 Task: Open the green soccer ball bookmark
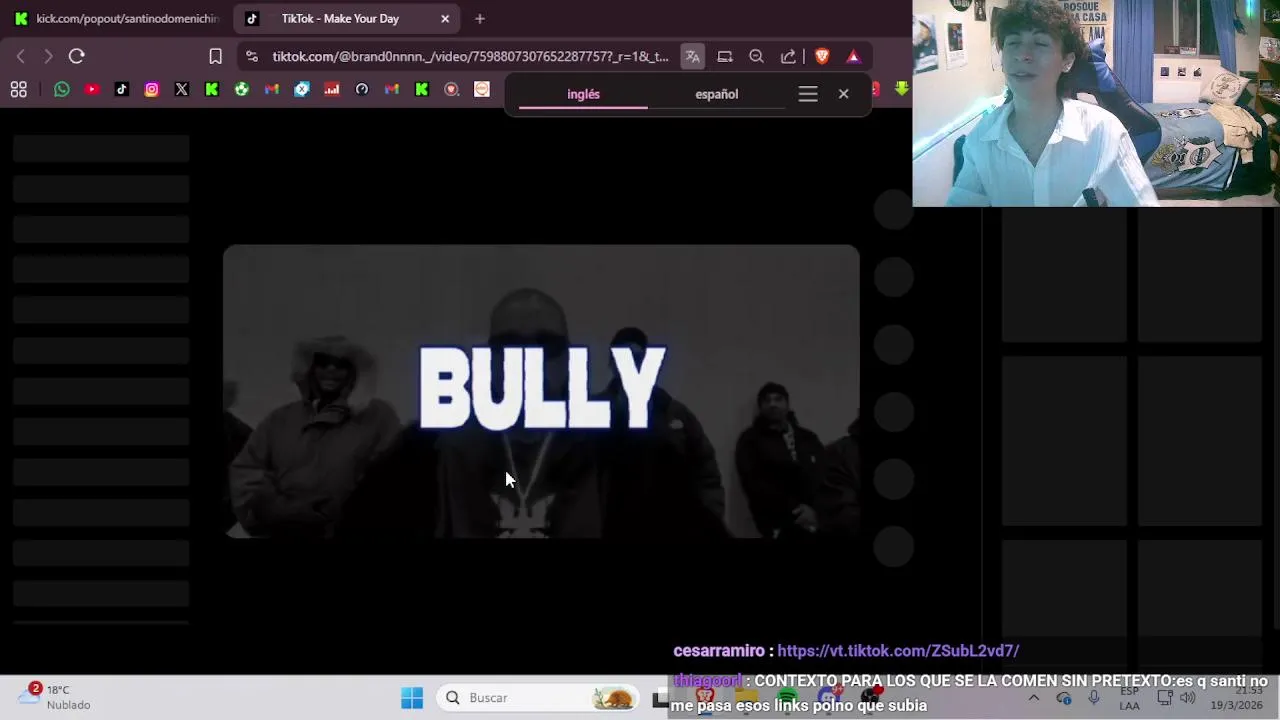(242, 89)
